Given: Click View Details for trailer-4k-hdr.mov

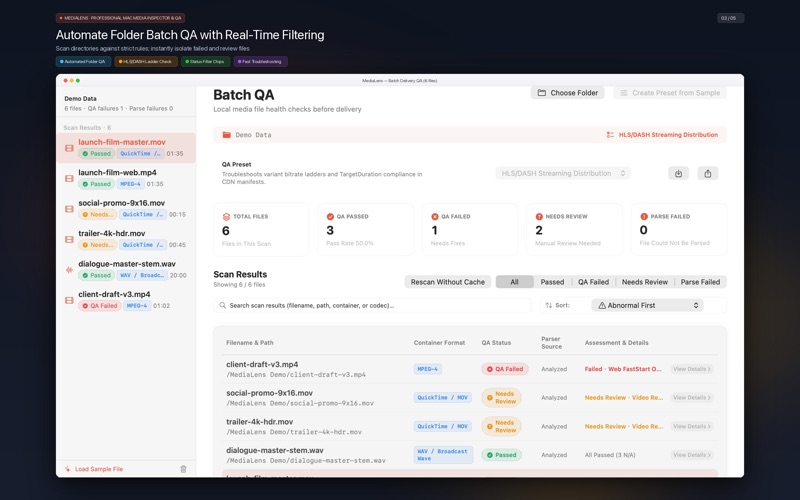Looking at the screenshot, I should point(692,426).
